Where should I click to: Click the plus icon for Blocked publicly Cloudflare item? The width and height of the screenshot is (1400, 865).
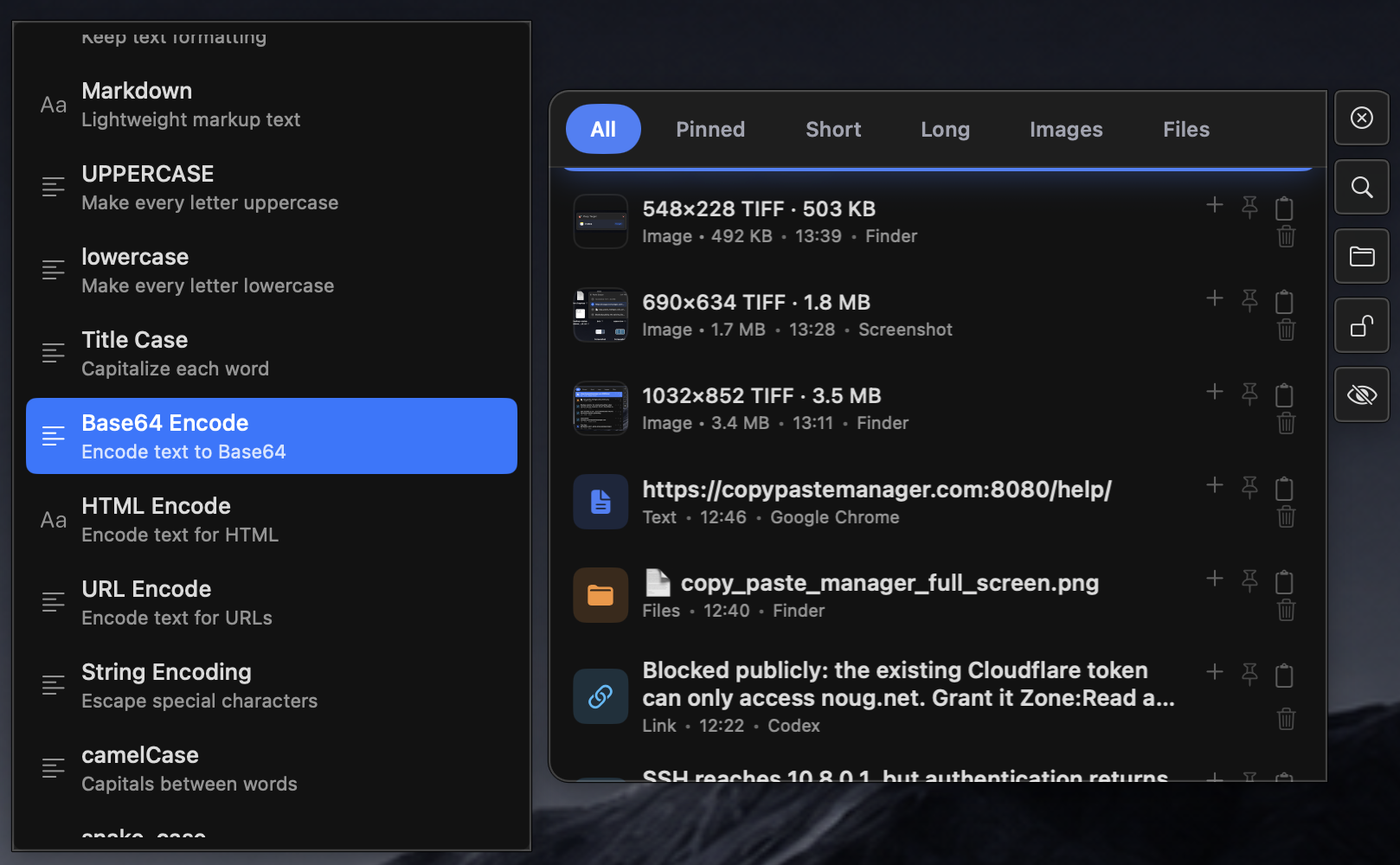(1215, 671)
